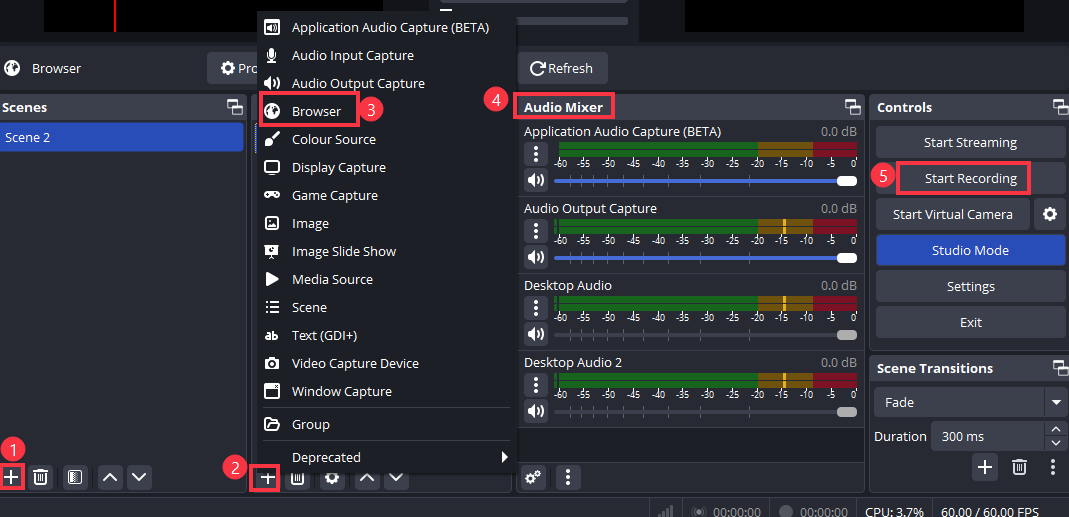Image resolution: width=1069 pixels, height=517 pixels.
Task: Mute Desktop Audio 2 speaker icon
Action: [x=536, y=411]
